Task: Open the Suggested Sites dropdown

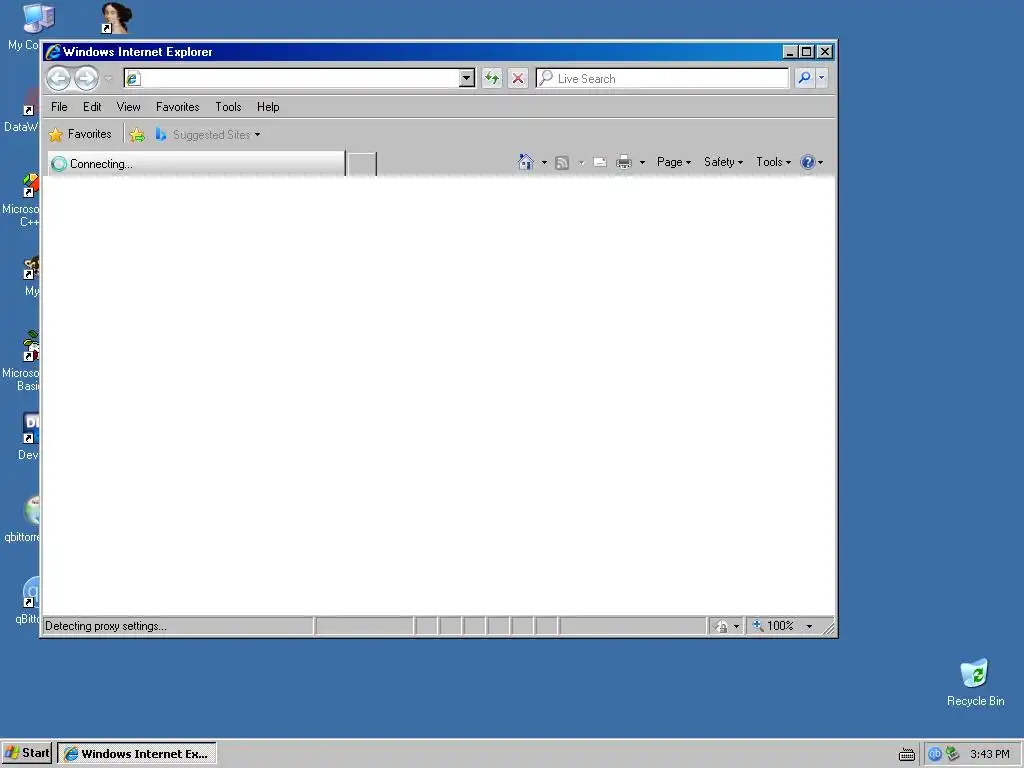Action: 208,135
